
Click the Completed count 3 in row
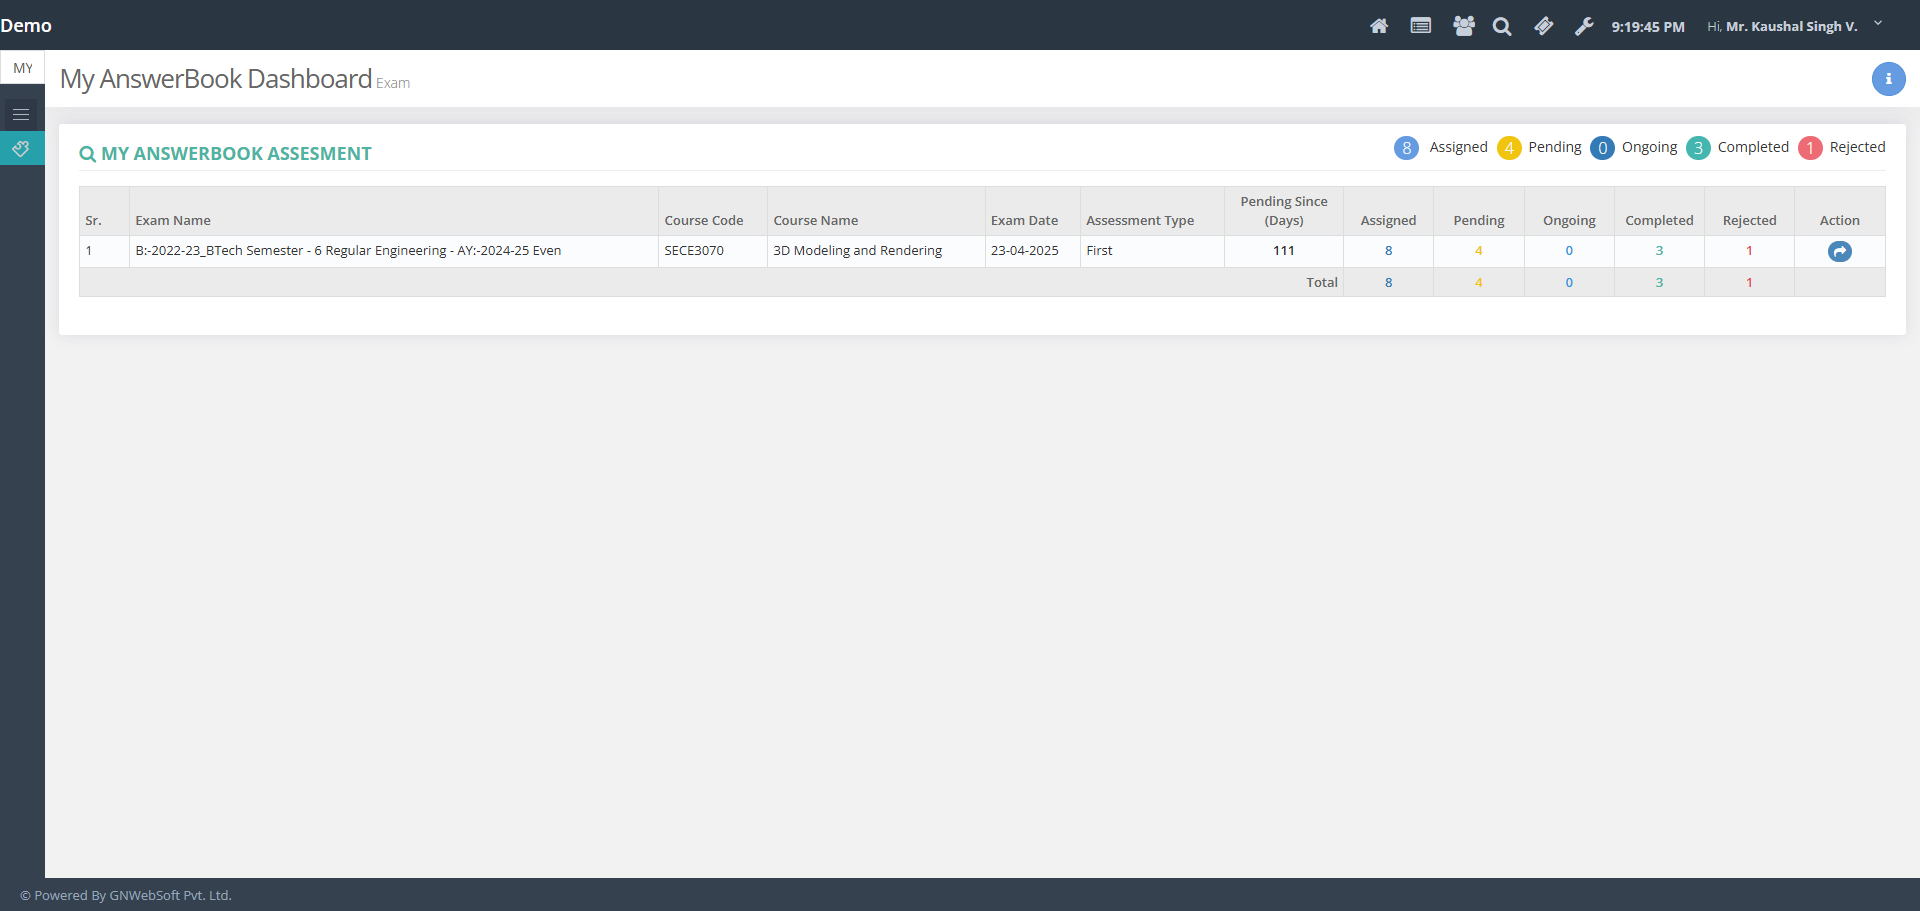(x=1659, y=251)
